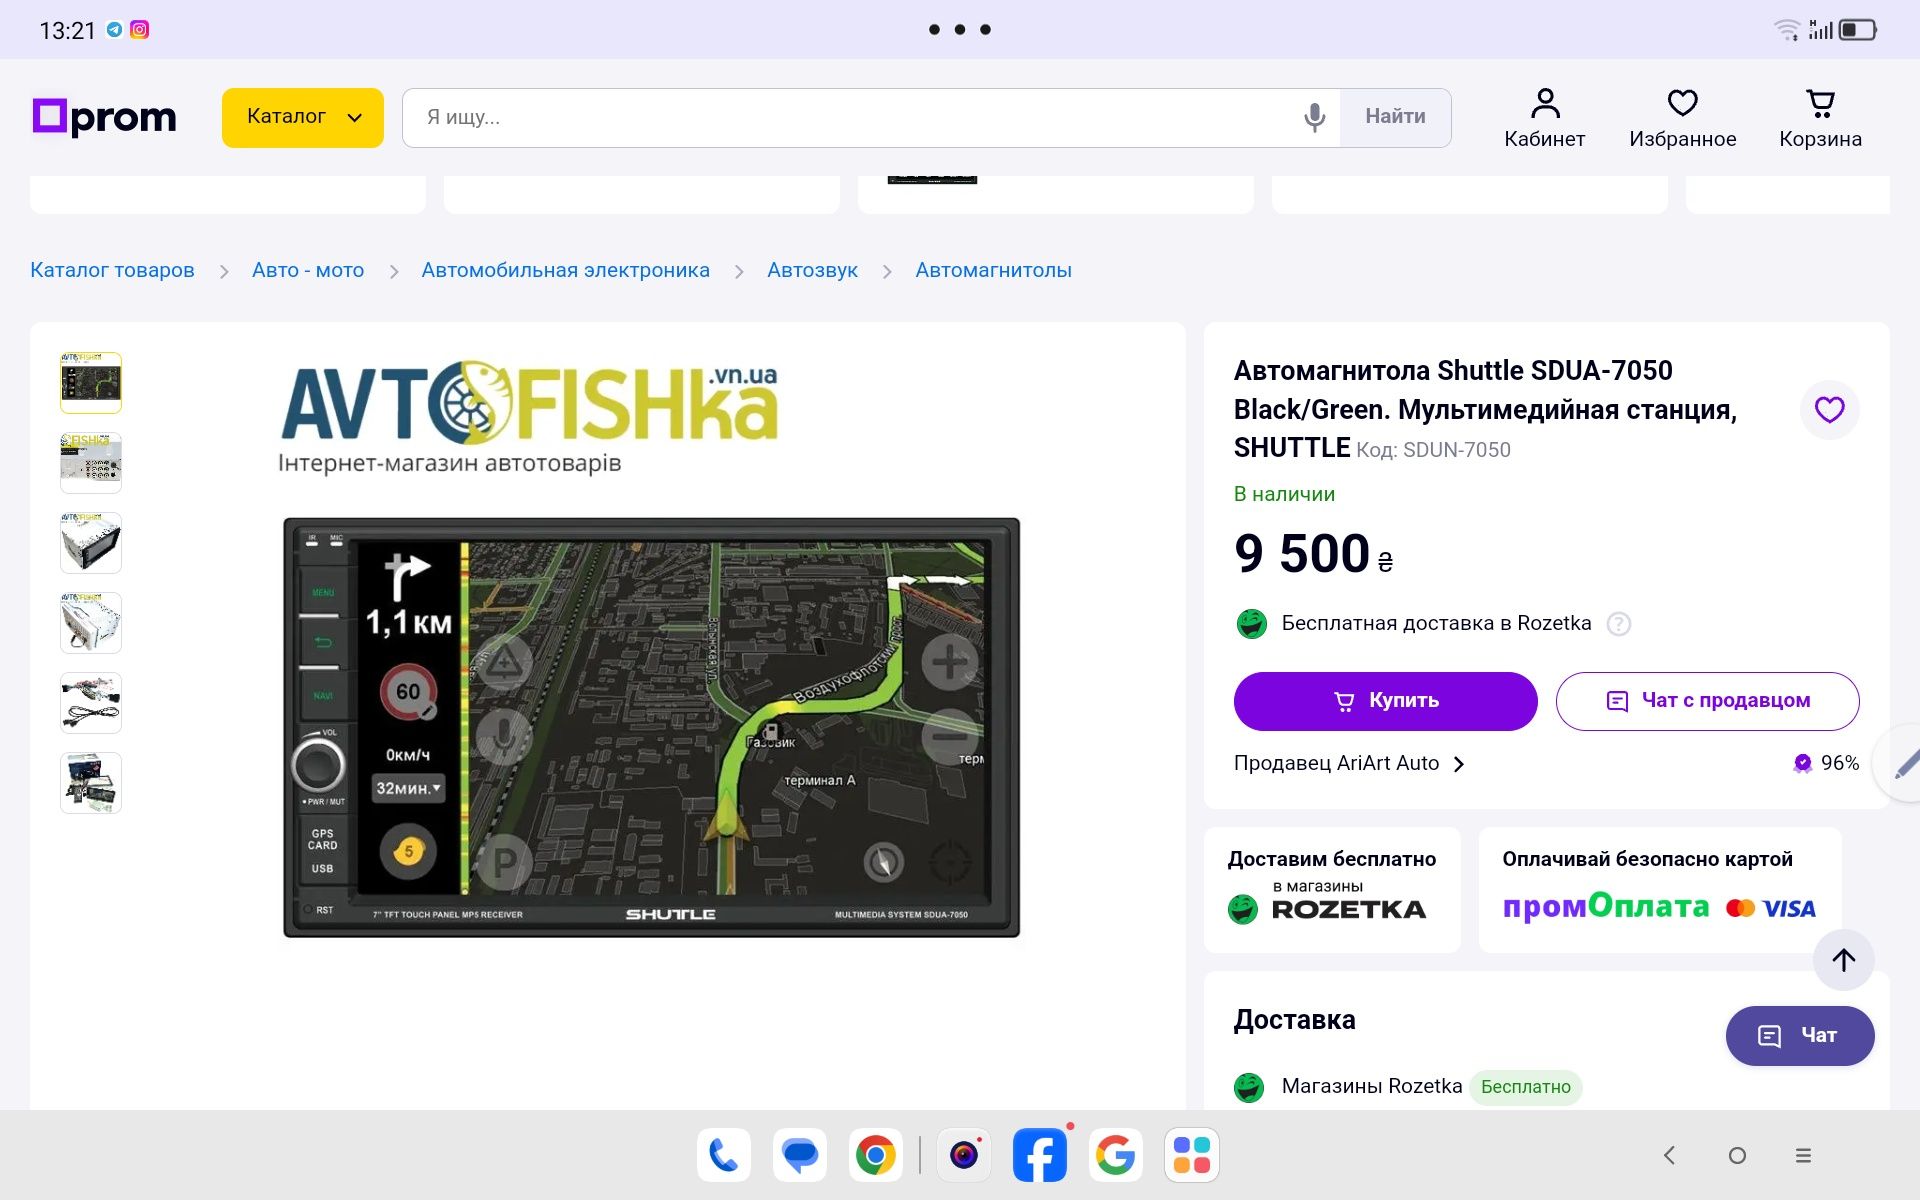The height and width of the screenshot is (1200, 1920).
Task: Expand the Каталог dropdown menu
Action: pyautogui.click(x=302, y=117)
